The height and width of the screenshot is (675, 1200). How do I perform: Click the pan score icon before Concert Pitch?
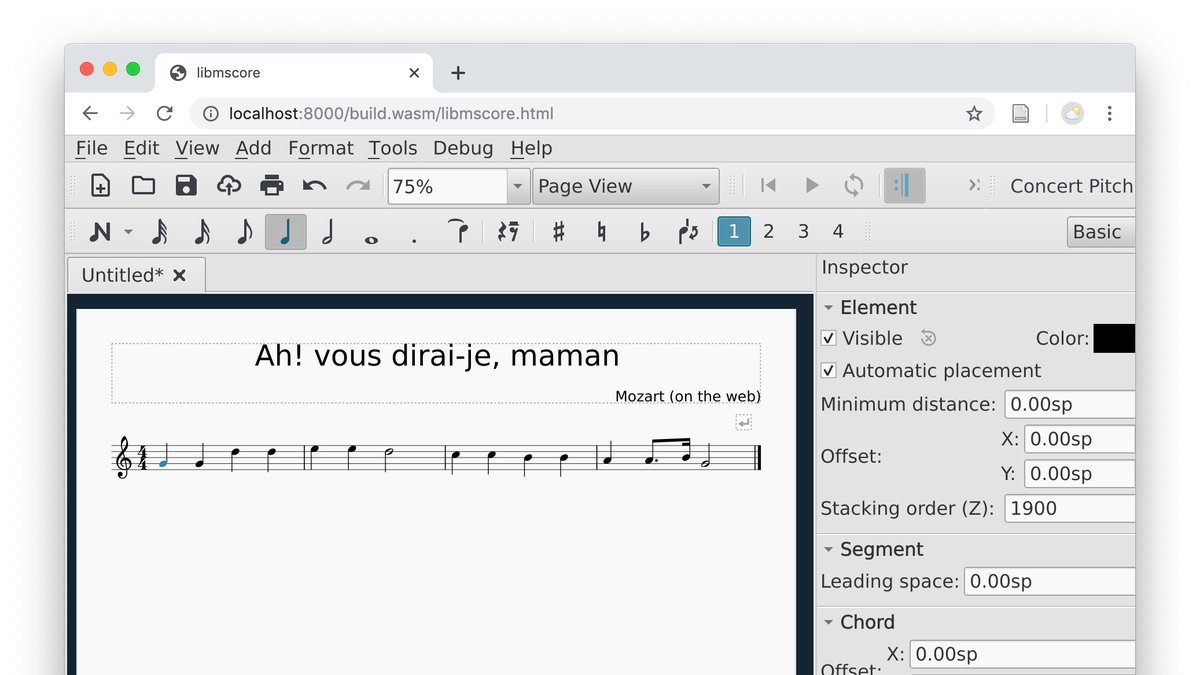tap(973, 186)
